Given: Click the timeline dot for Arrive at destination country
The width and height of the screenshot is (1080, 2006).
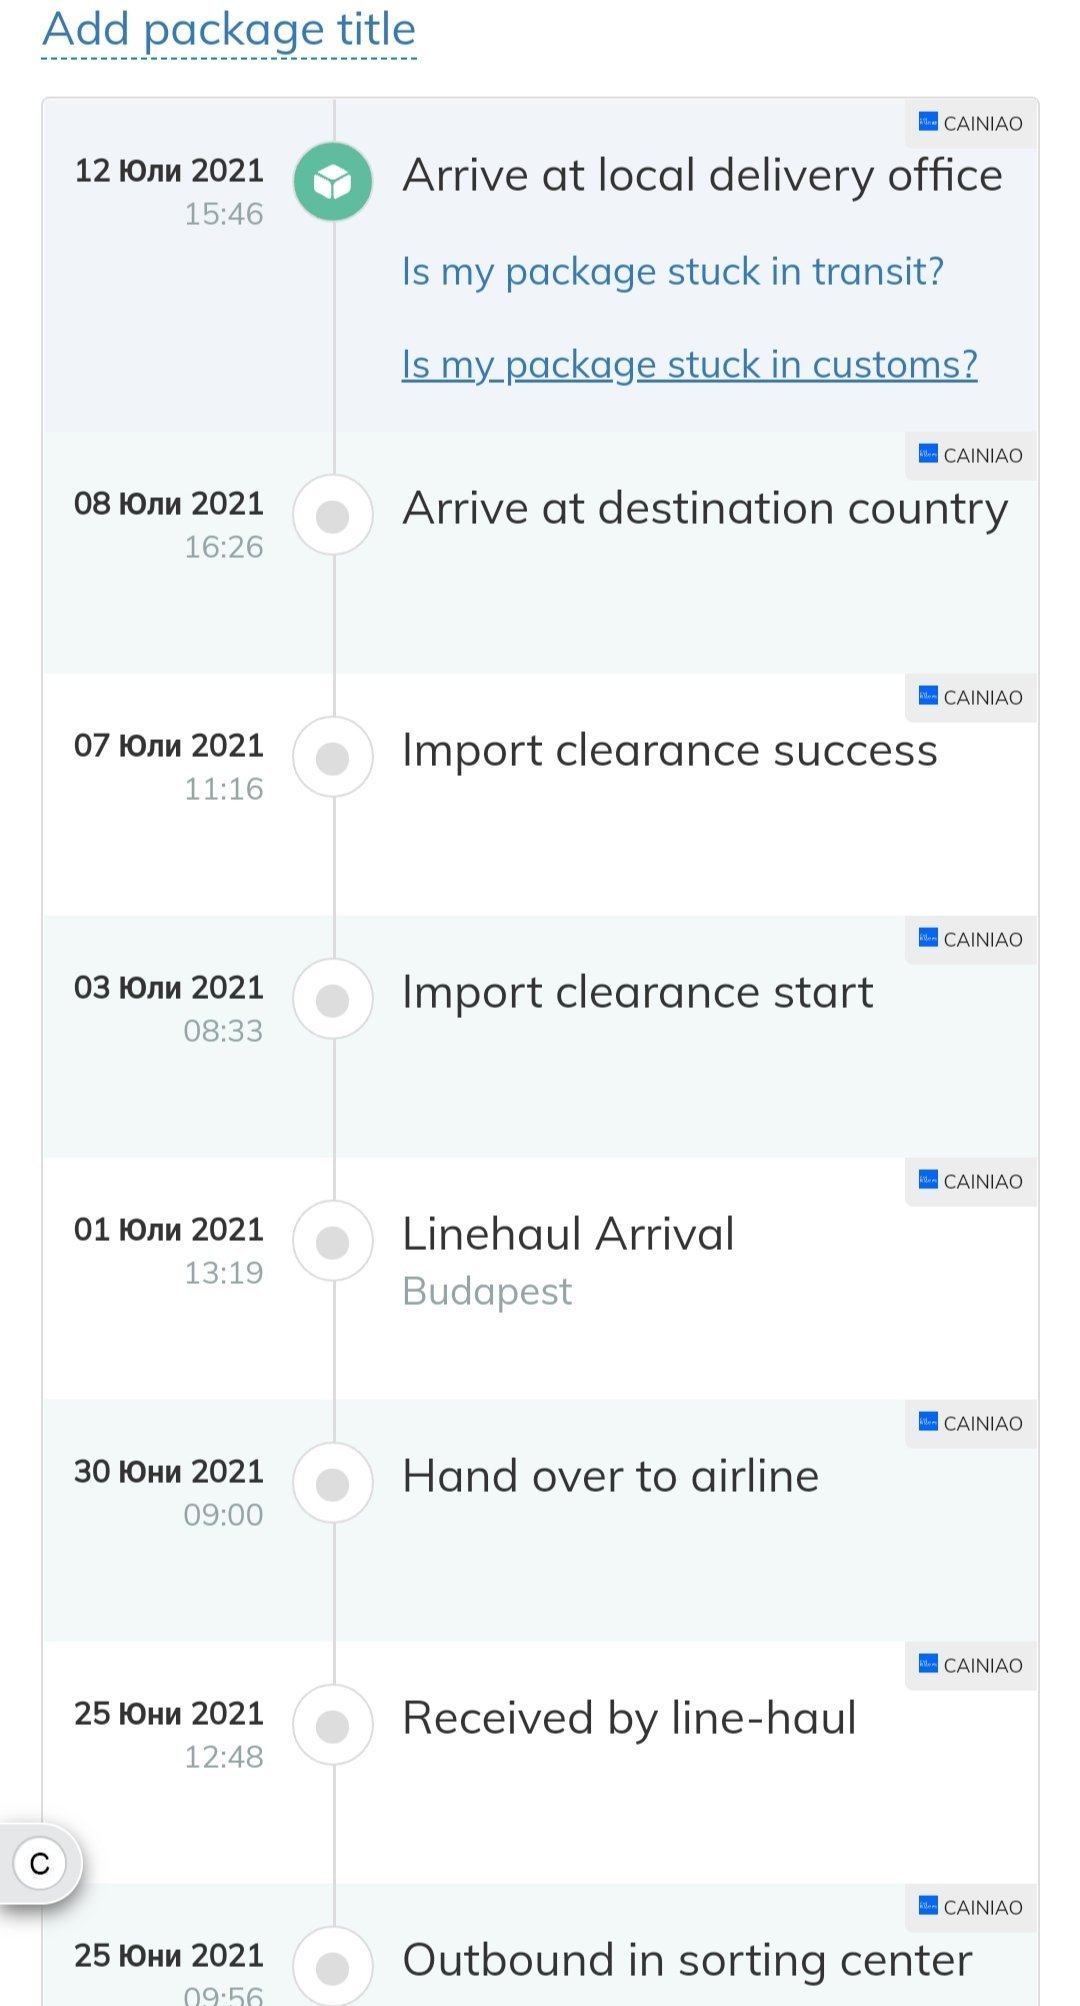Looking at the screenshot, I should tap(333, 515).
